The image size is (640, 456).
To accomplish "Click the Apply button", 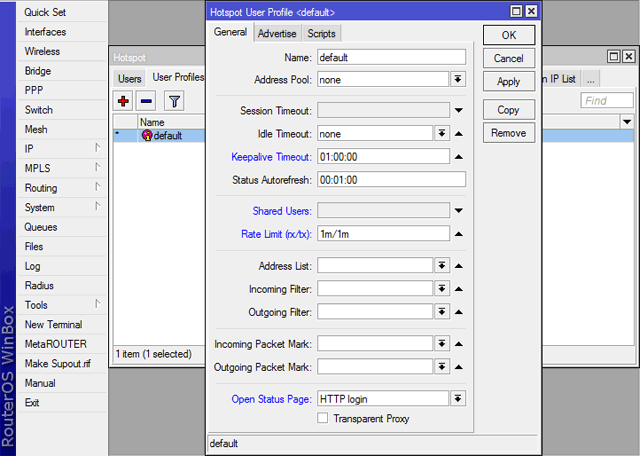I will click(509, 81).
